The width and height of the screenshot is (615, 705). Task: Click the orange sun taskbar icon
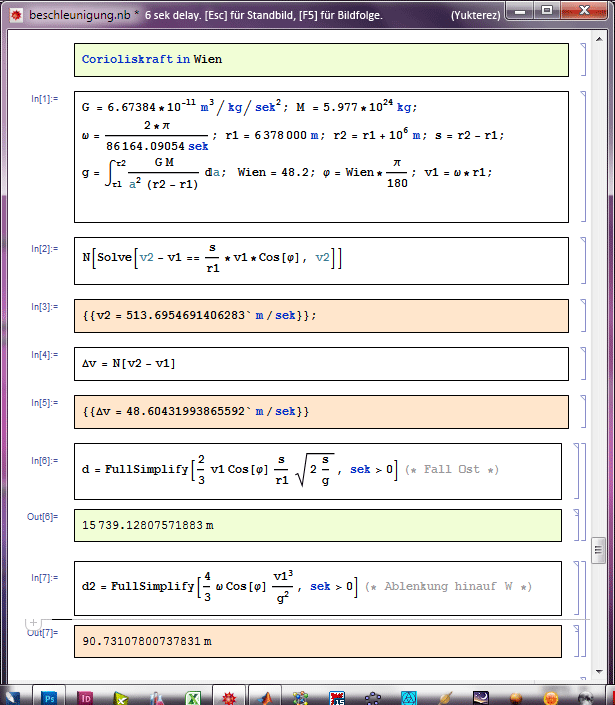[551, 698]
